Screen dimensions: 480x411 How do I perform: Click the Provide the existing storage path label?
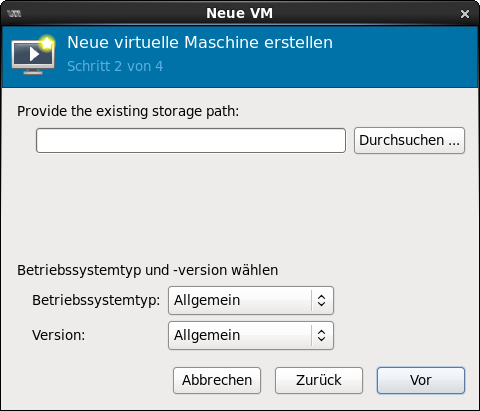click(128, 111)
